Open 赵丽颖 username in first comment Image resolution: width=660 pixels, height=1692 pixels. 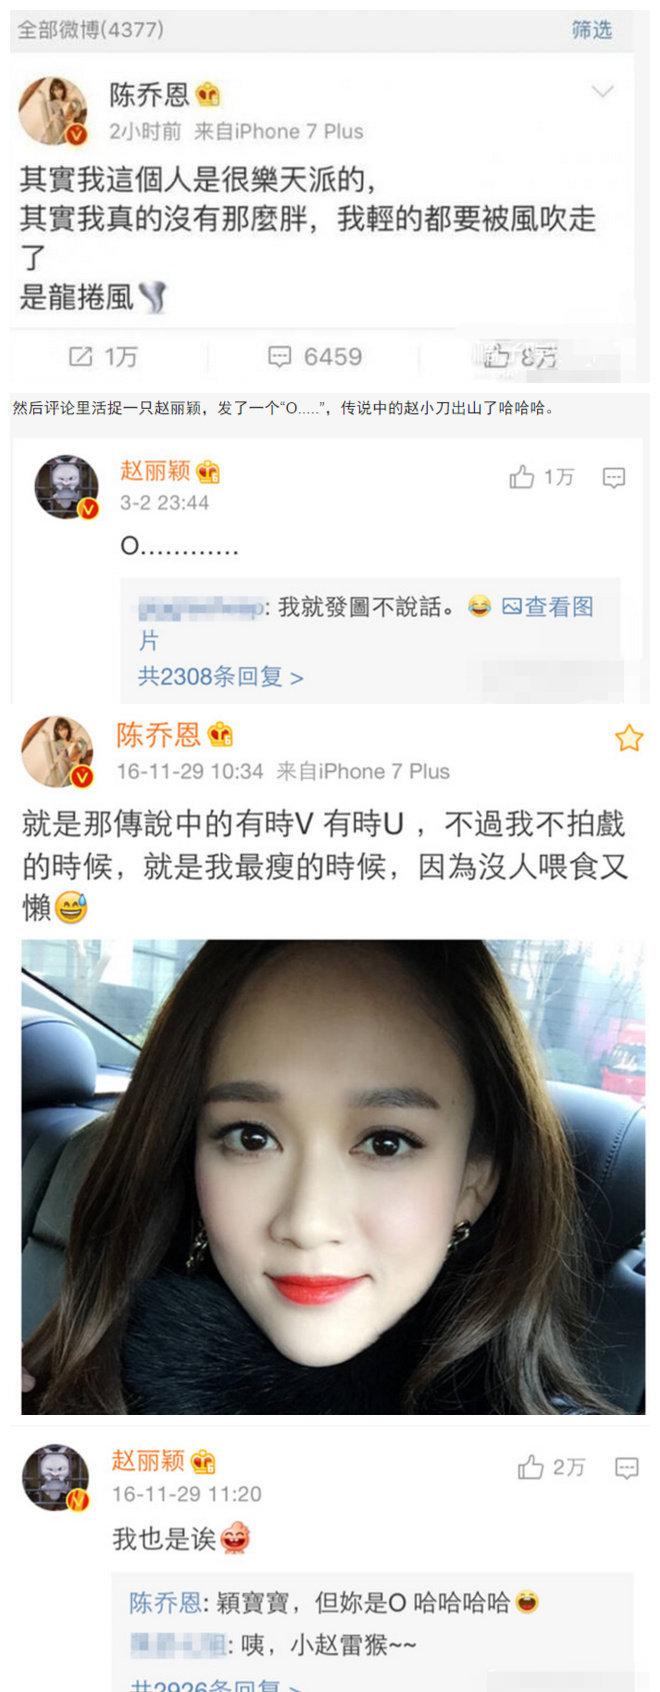(x=156, y=470)
